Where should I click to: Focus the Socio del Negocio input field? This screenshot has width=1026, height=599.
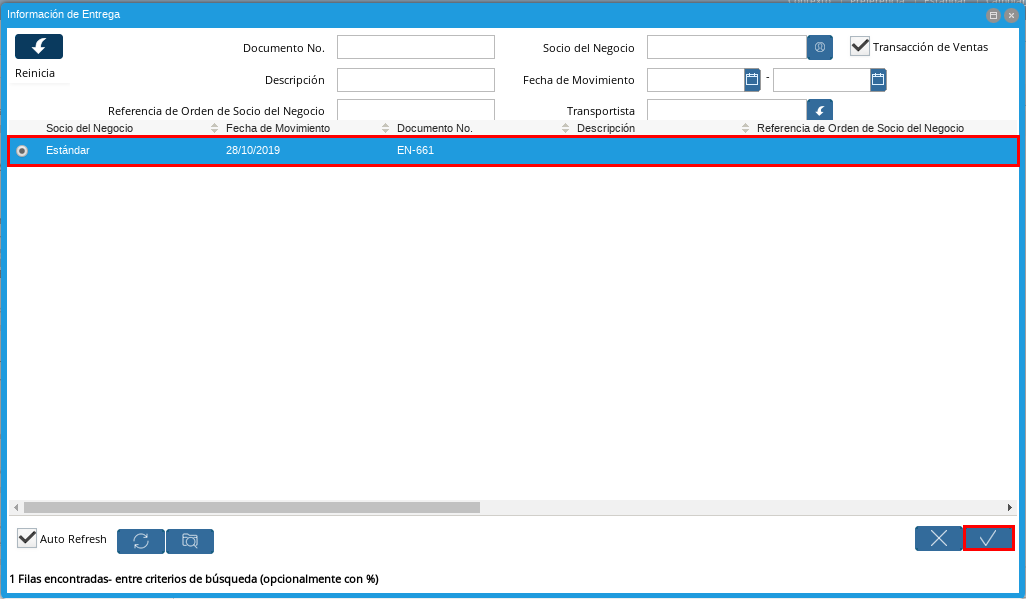tap(726, 47)
